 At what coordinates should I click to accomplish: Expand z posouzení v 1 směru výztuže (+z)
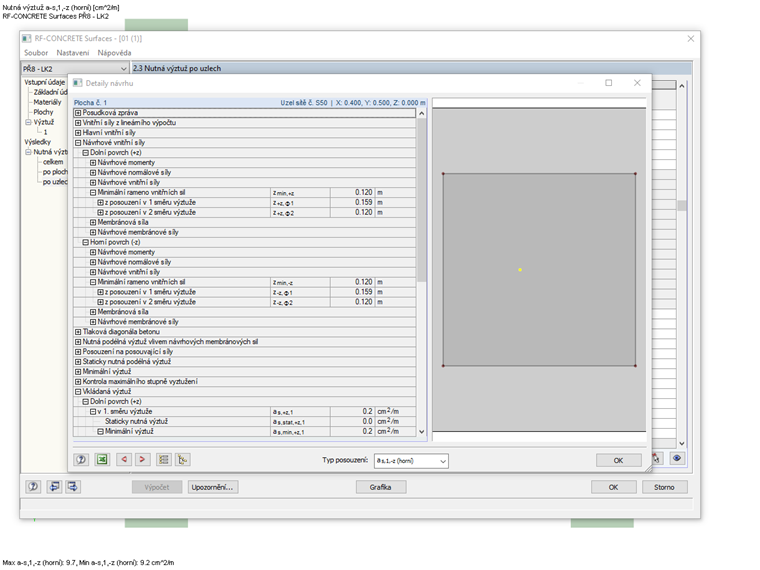(x=100, y=203)
